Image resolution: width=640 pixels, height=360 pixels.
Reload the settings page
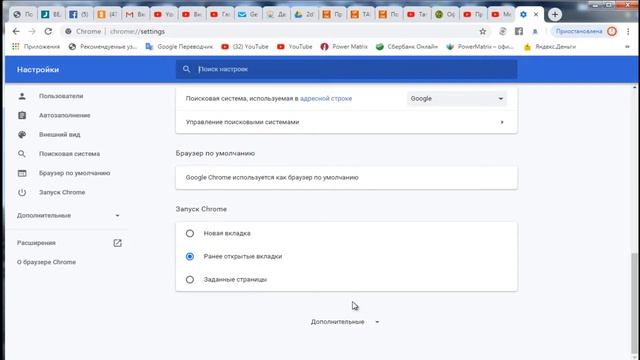[48, 31]
